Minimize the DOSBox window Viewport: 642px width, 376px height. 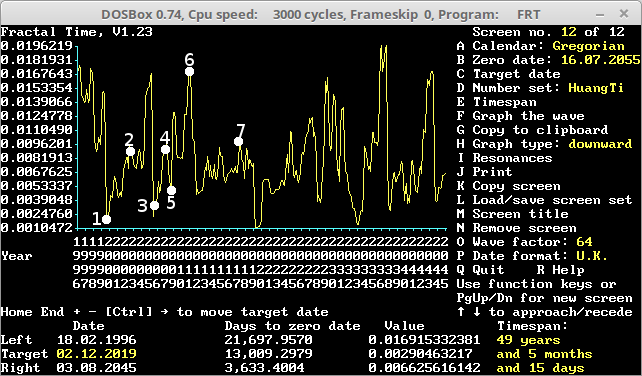600,15
